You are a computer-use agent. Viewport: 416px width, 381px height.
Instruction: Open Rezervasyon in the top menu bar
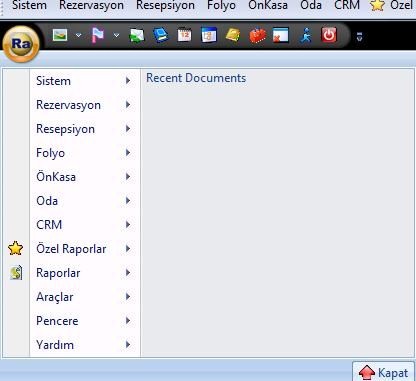pyautogui.click(x=91, y=5)
